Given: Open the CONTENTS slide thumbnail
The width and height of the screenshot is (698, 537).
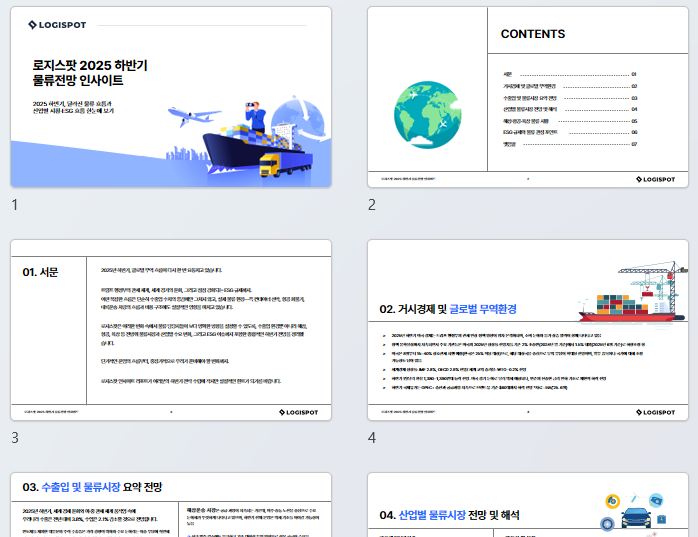Looking at the screenshot, I should tap(527, 97).
